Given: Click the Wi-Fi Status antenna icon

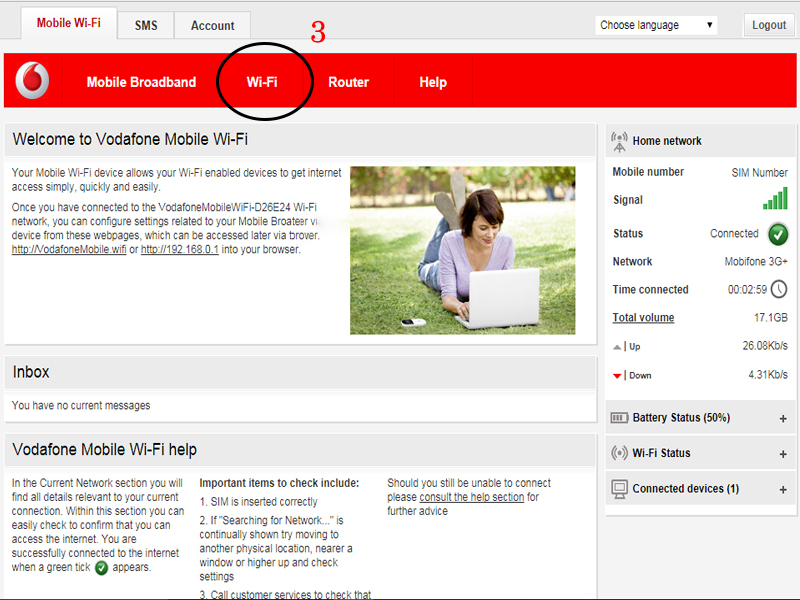Looking at the screenshot, I should (x=619, y=453).
